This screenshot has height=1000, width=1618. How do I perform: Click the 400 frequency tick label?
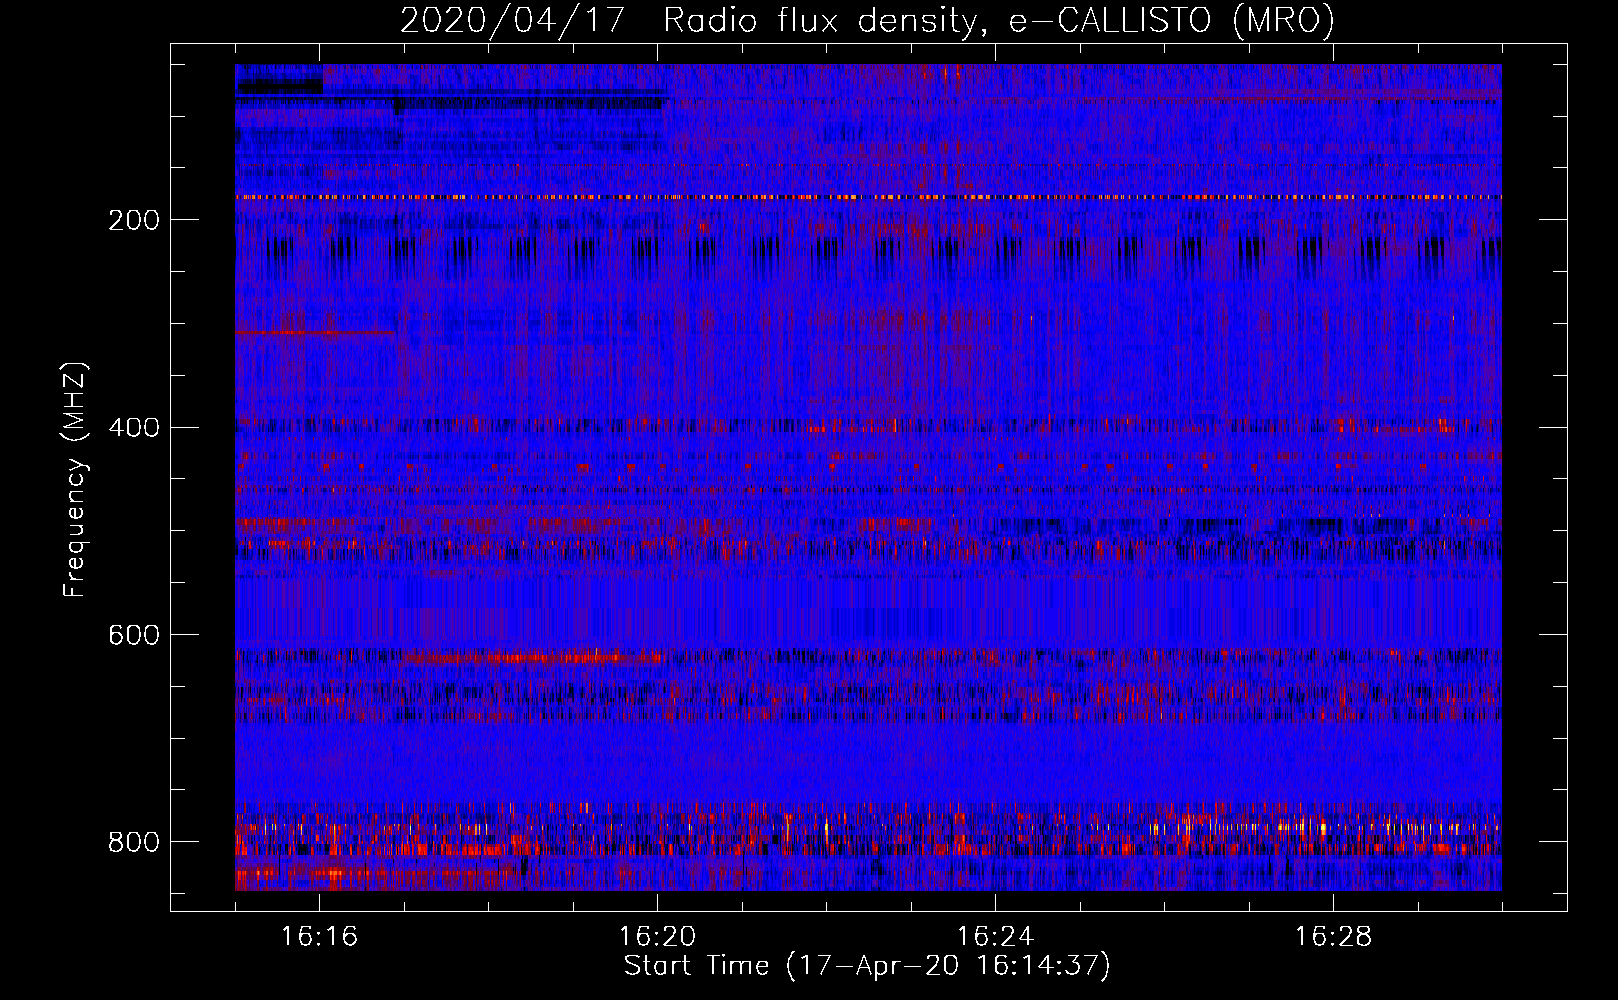(134, 428)
